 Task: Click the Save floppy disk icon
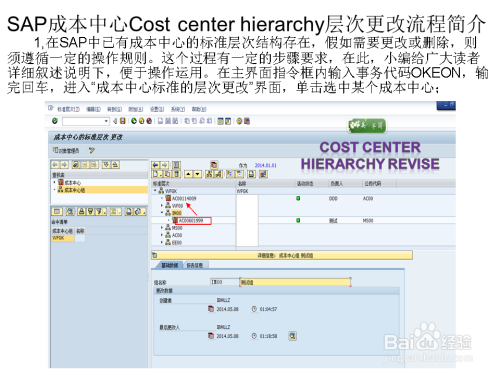(x=123, y=121)
